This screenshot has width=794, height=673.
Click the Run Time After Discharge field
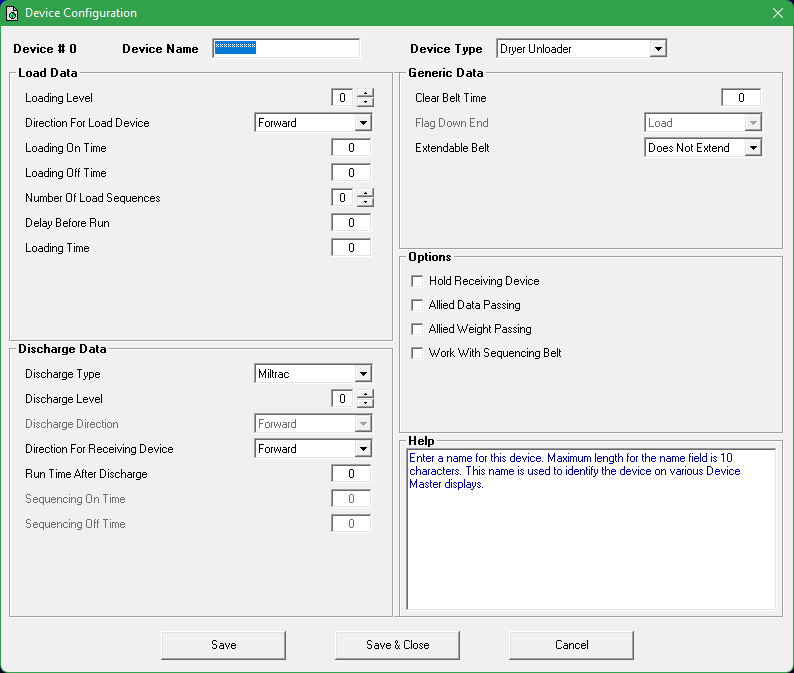tap(351, 474)
